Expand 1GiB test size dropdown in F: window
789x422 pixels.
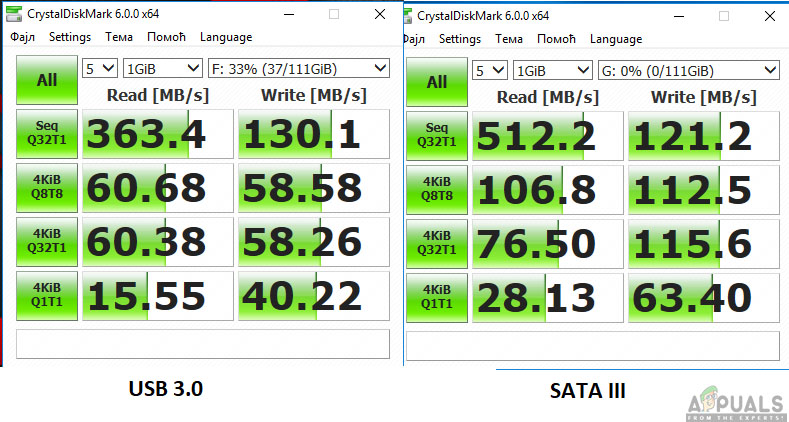[x=163, y=68]
